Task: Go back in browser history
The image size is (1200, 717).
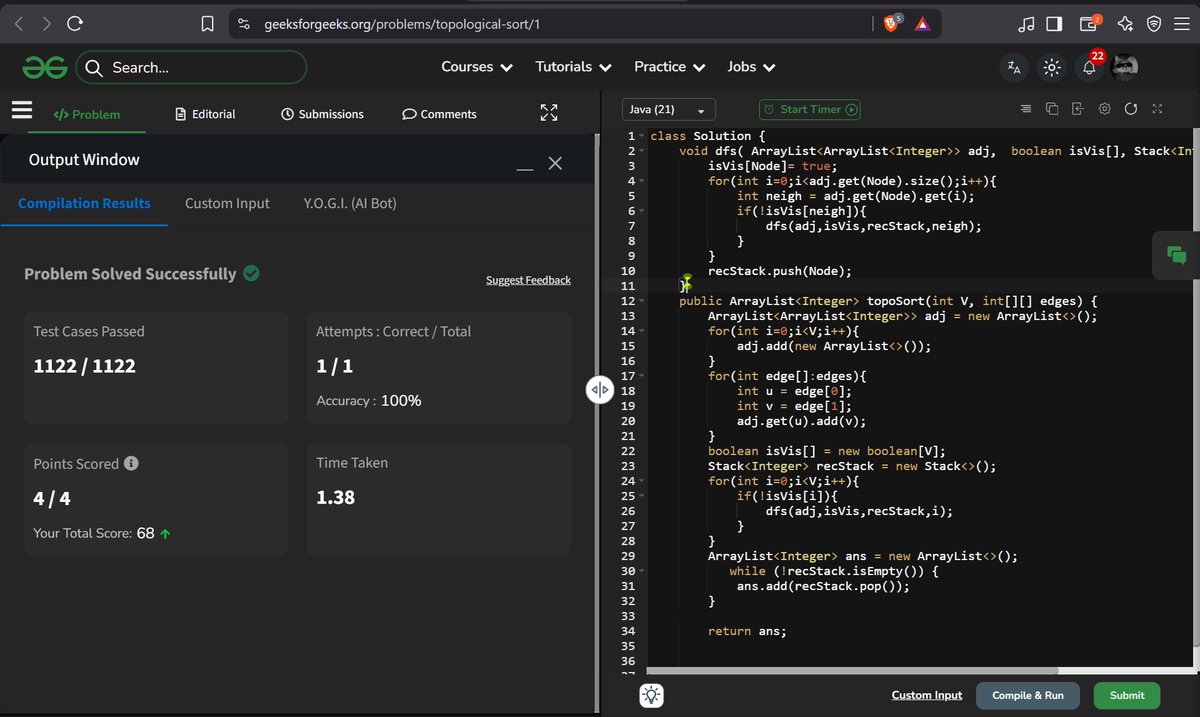Action: tap(19, 23)
